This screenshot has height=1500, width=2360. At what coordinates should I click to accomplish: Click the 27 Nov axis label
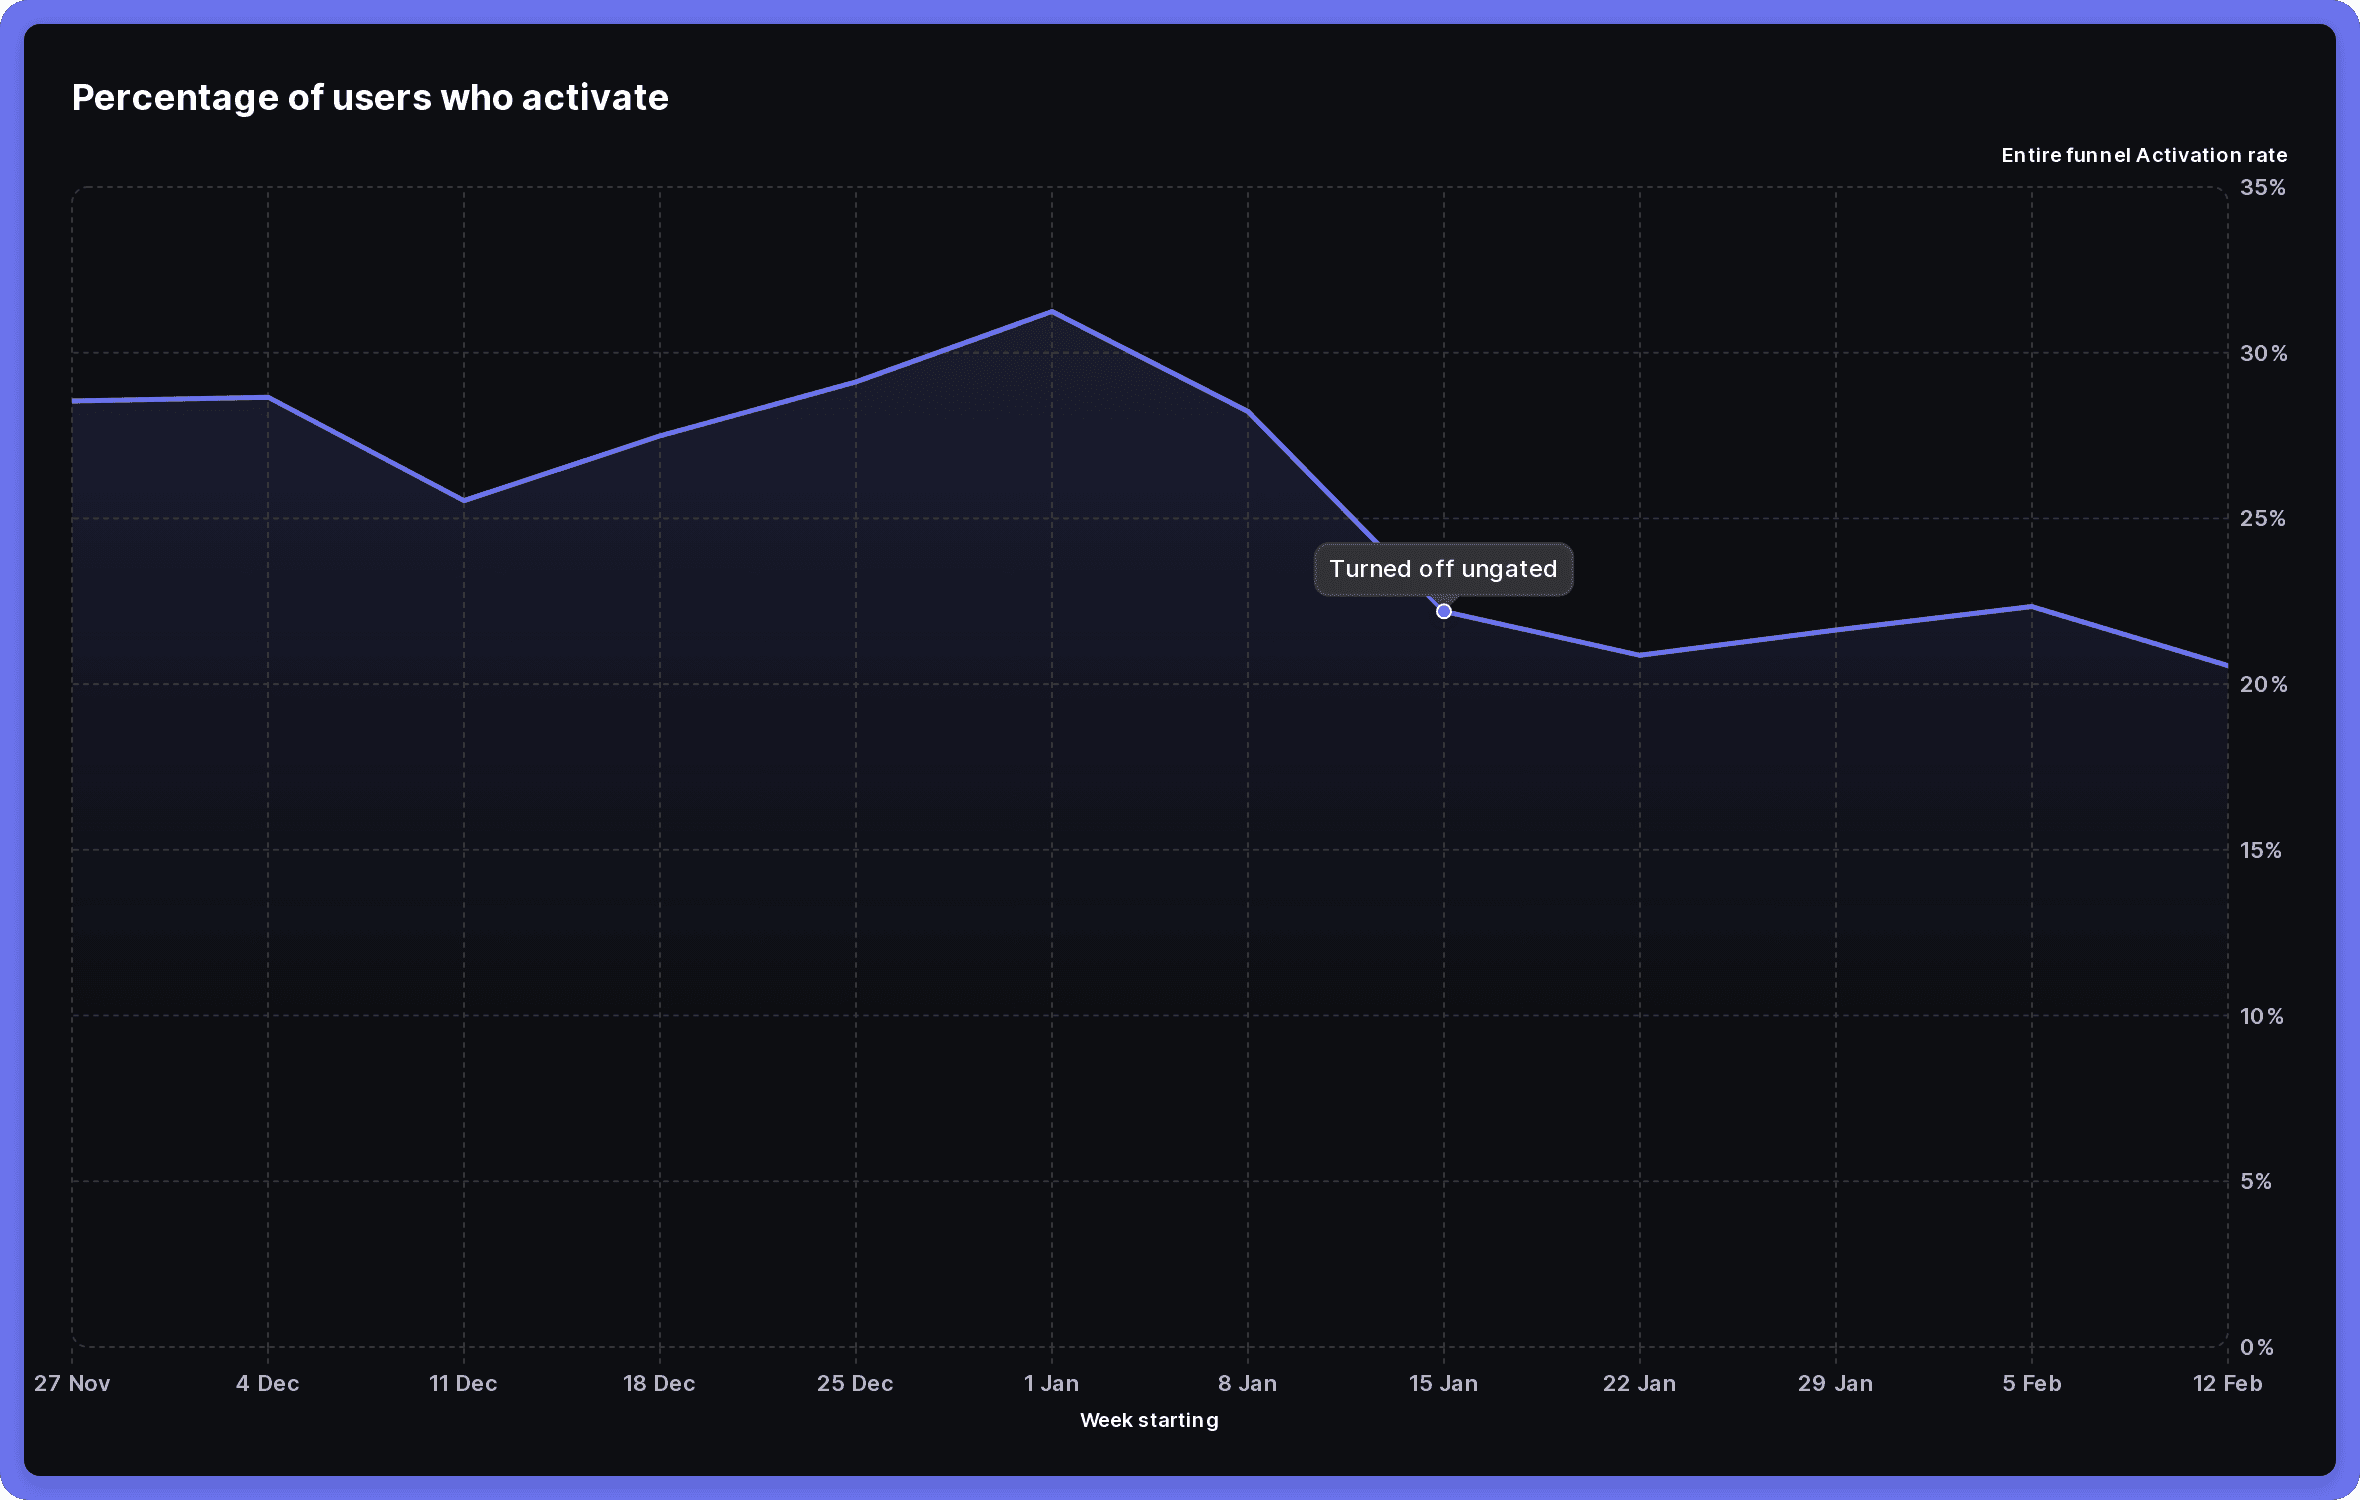pos(71,1383)
